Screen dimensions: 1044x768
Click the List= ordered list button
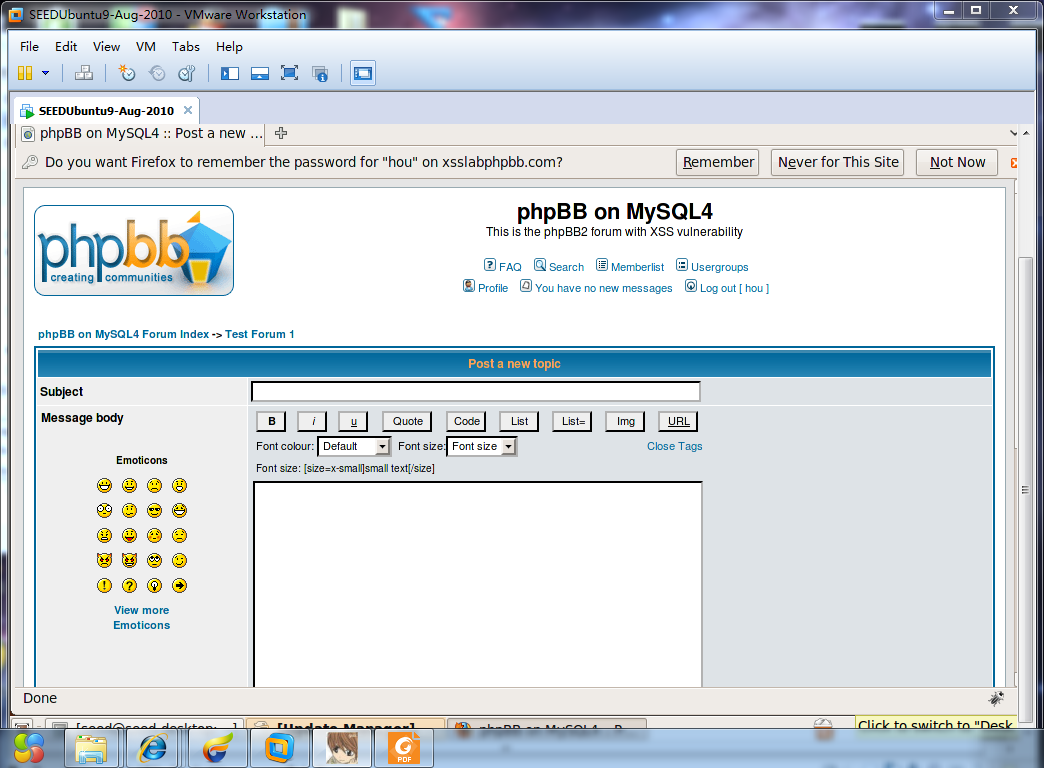point(573,422)
